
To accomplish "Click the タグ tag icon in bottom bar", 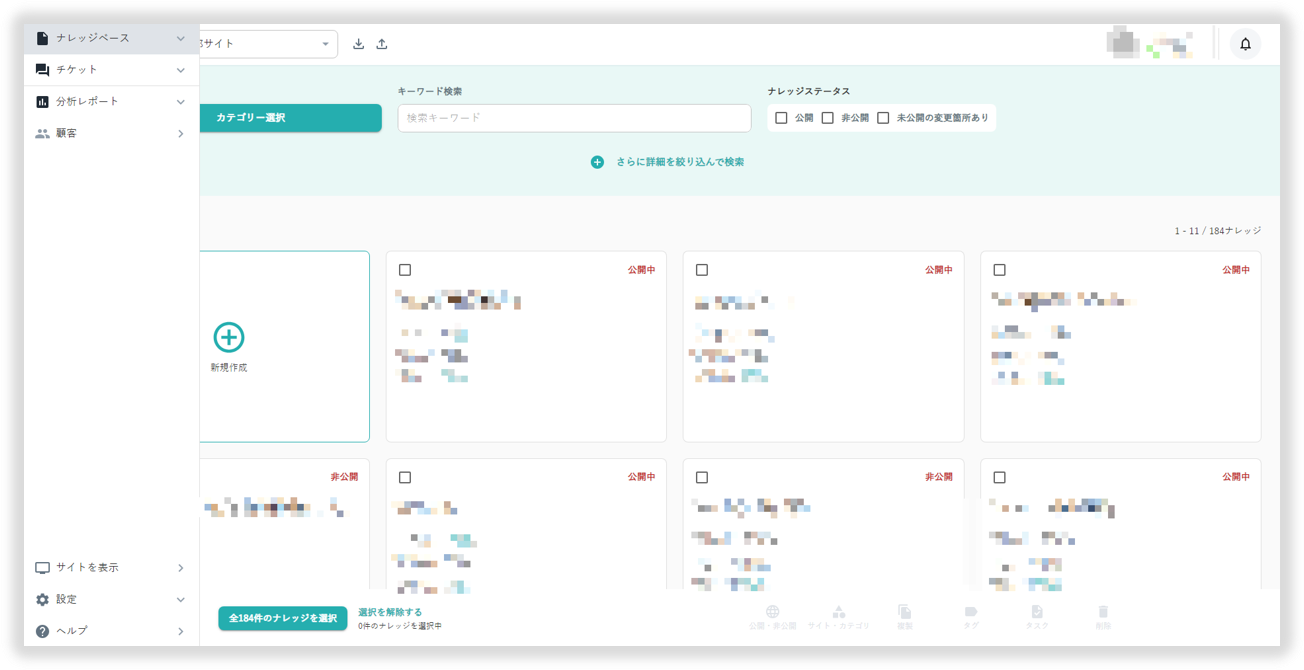I will [970, 612].
